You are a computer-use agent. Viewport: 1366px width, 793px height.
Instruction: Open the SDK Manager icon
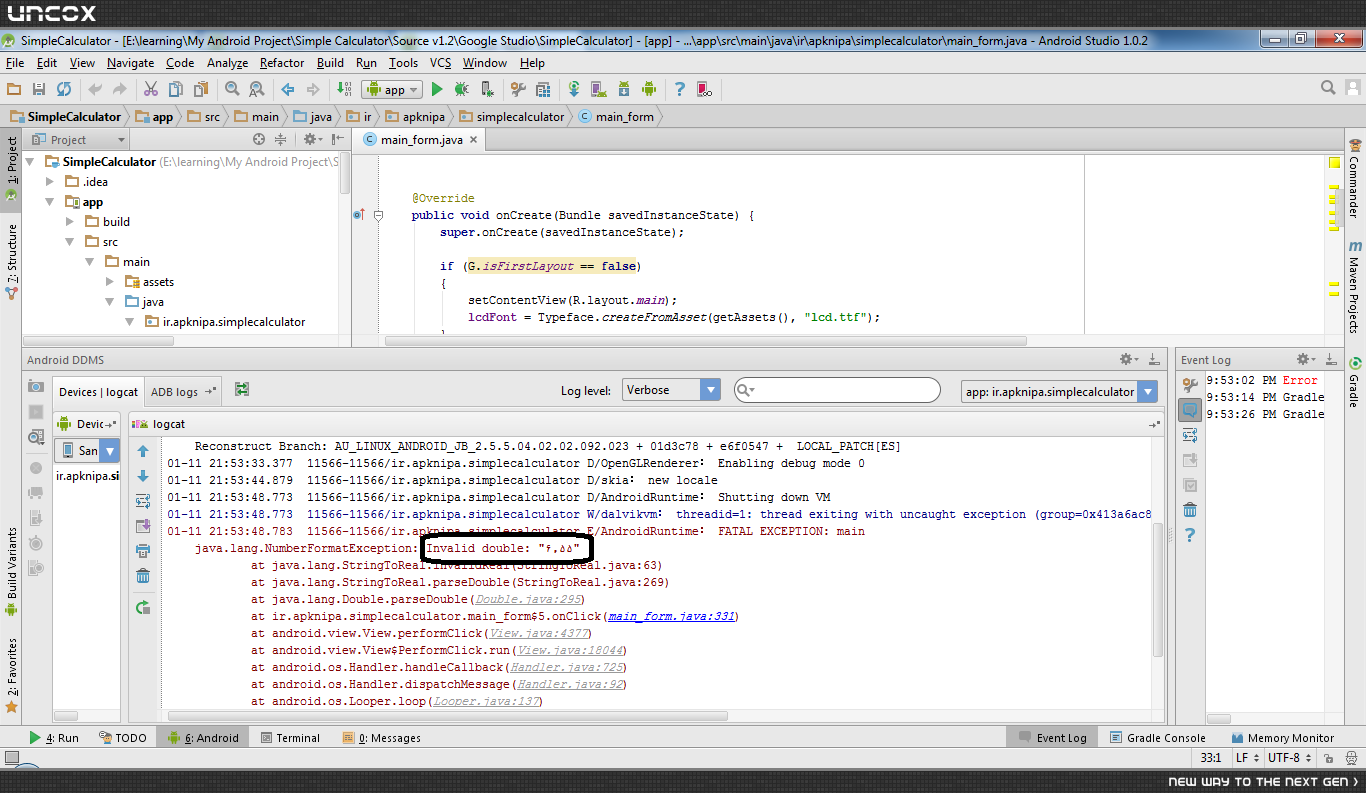(x=624, y=89)
